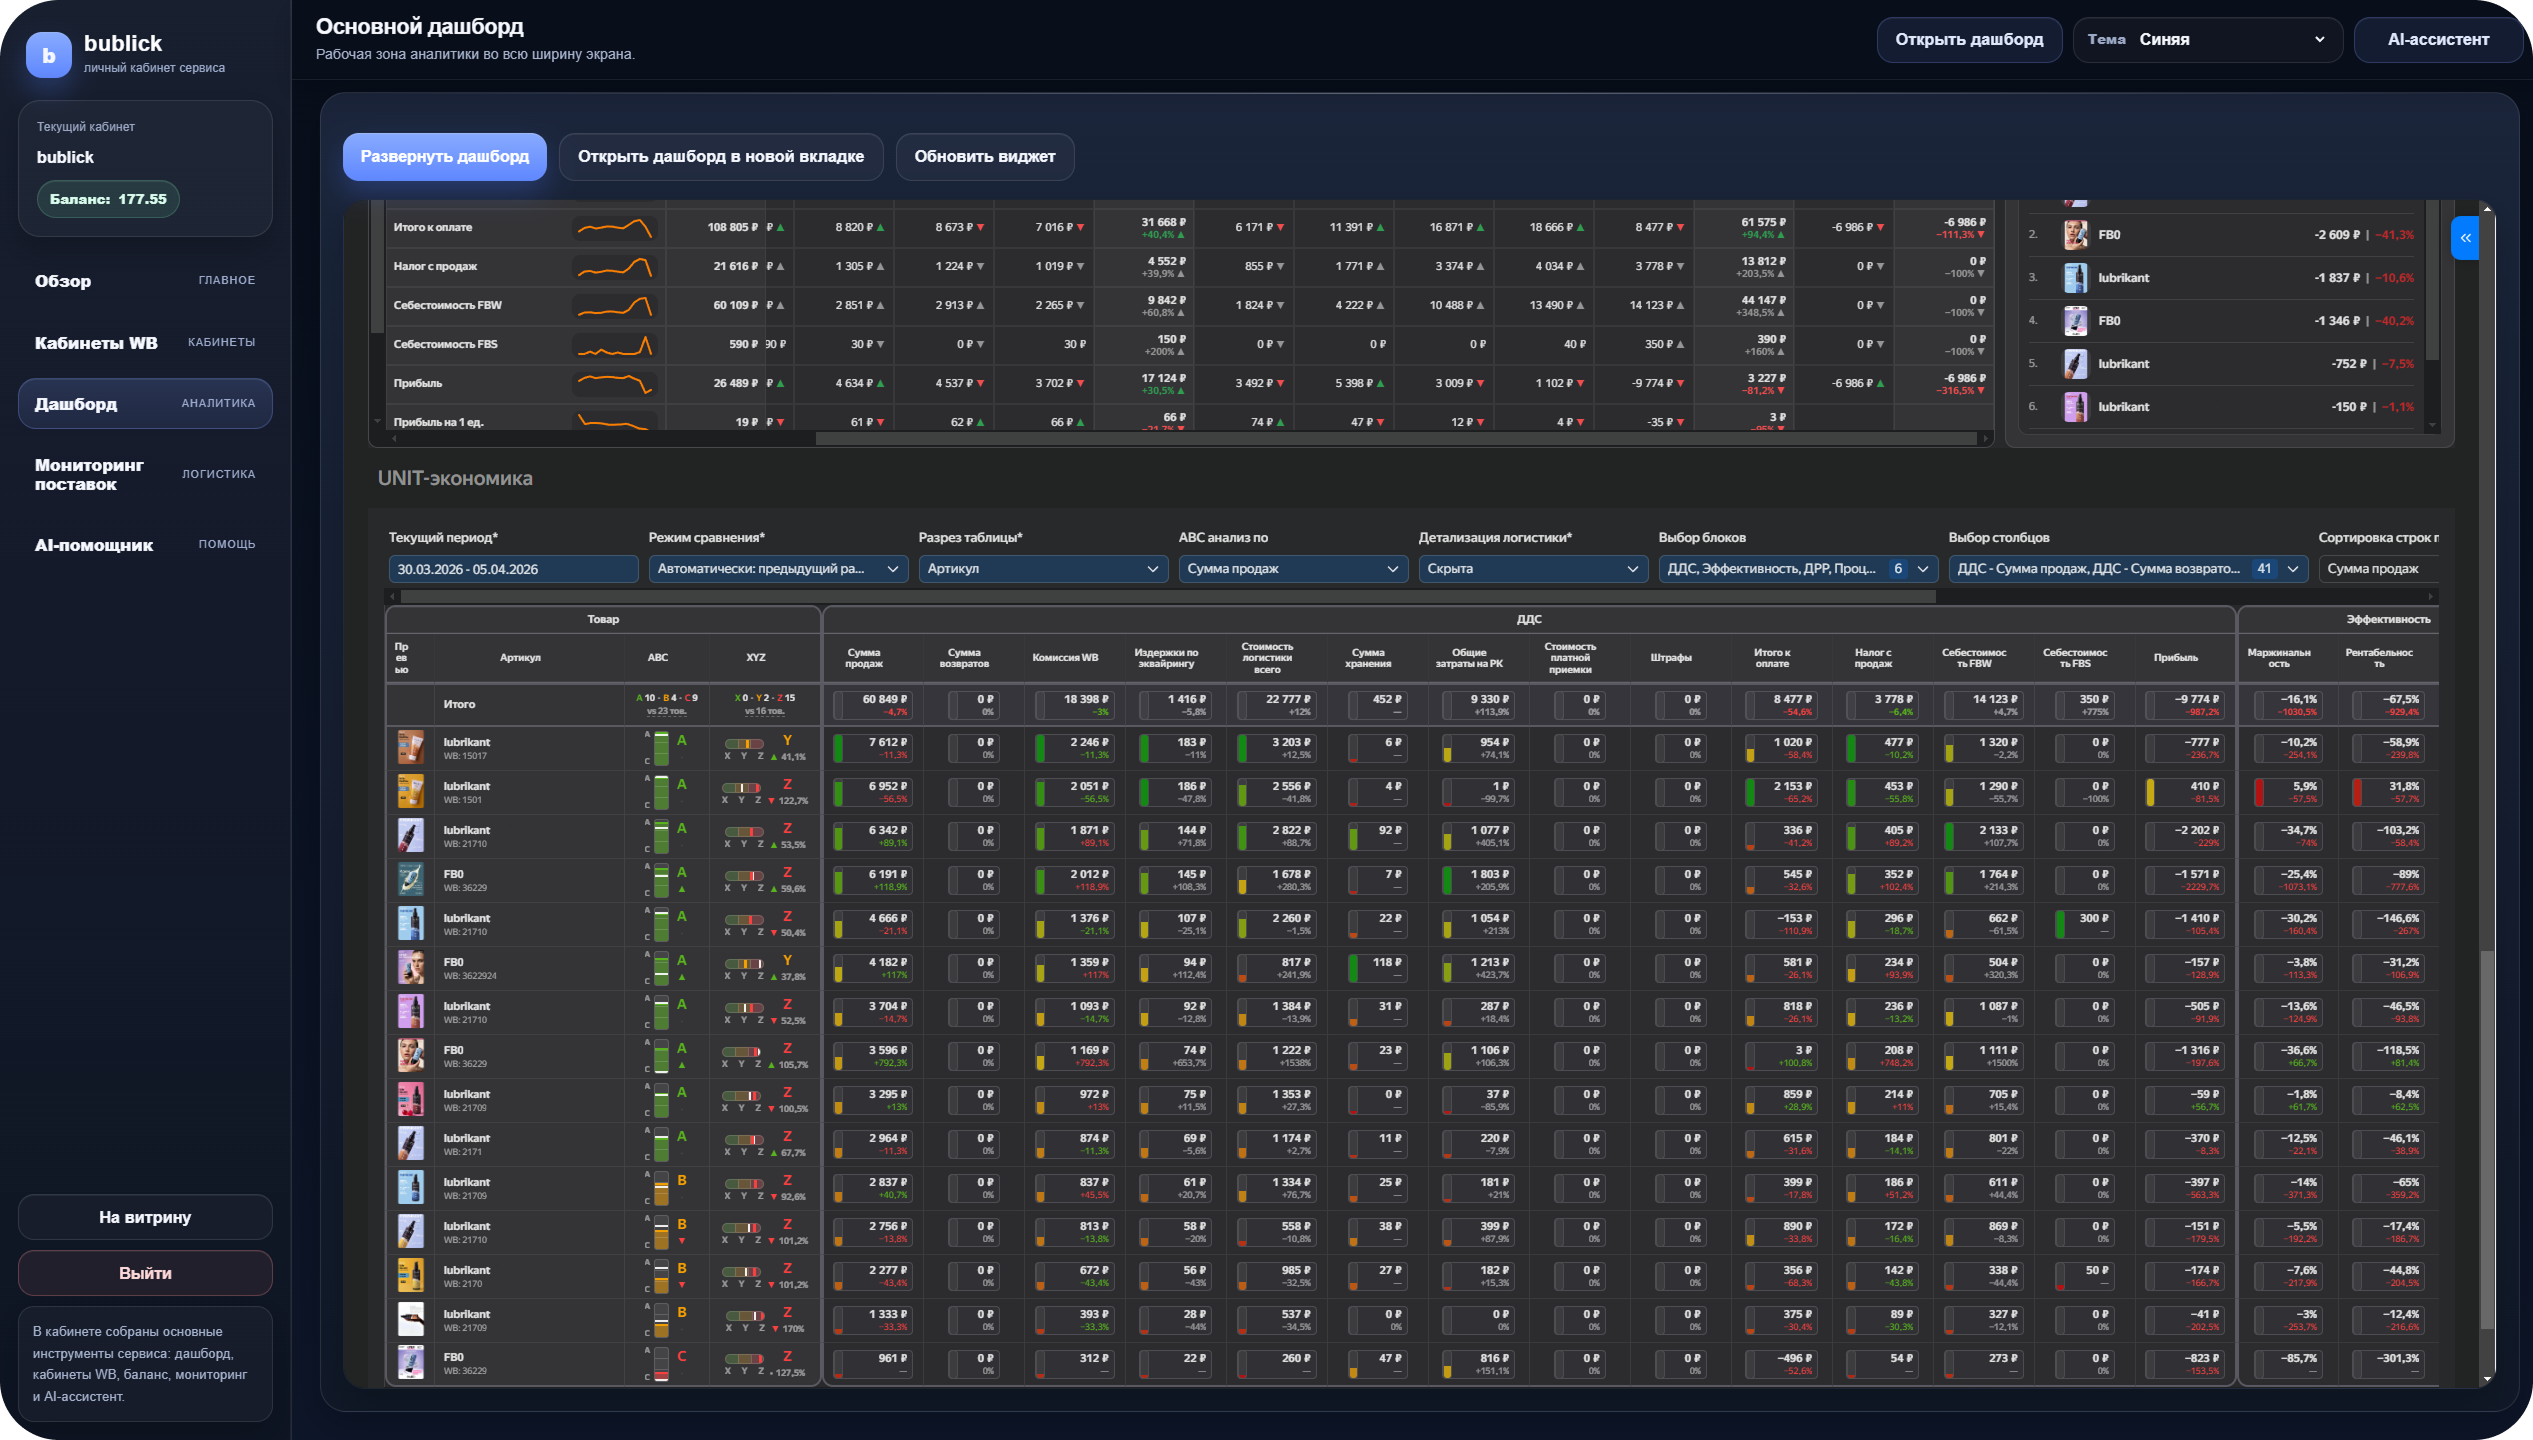Click sparkline for Себестоимость FBW row
Viewport: 2533px width, 1440px height.
coord(614,305)
